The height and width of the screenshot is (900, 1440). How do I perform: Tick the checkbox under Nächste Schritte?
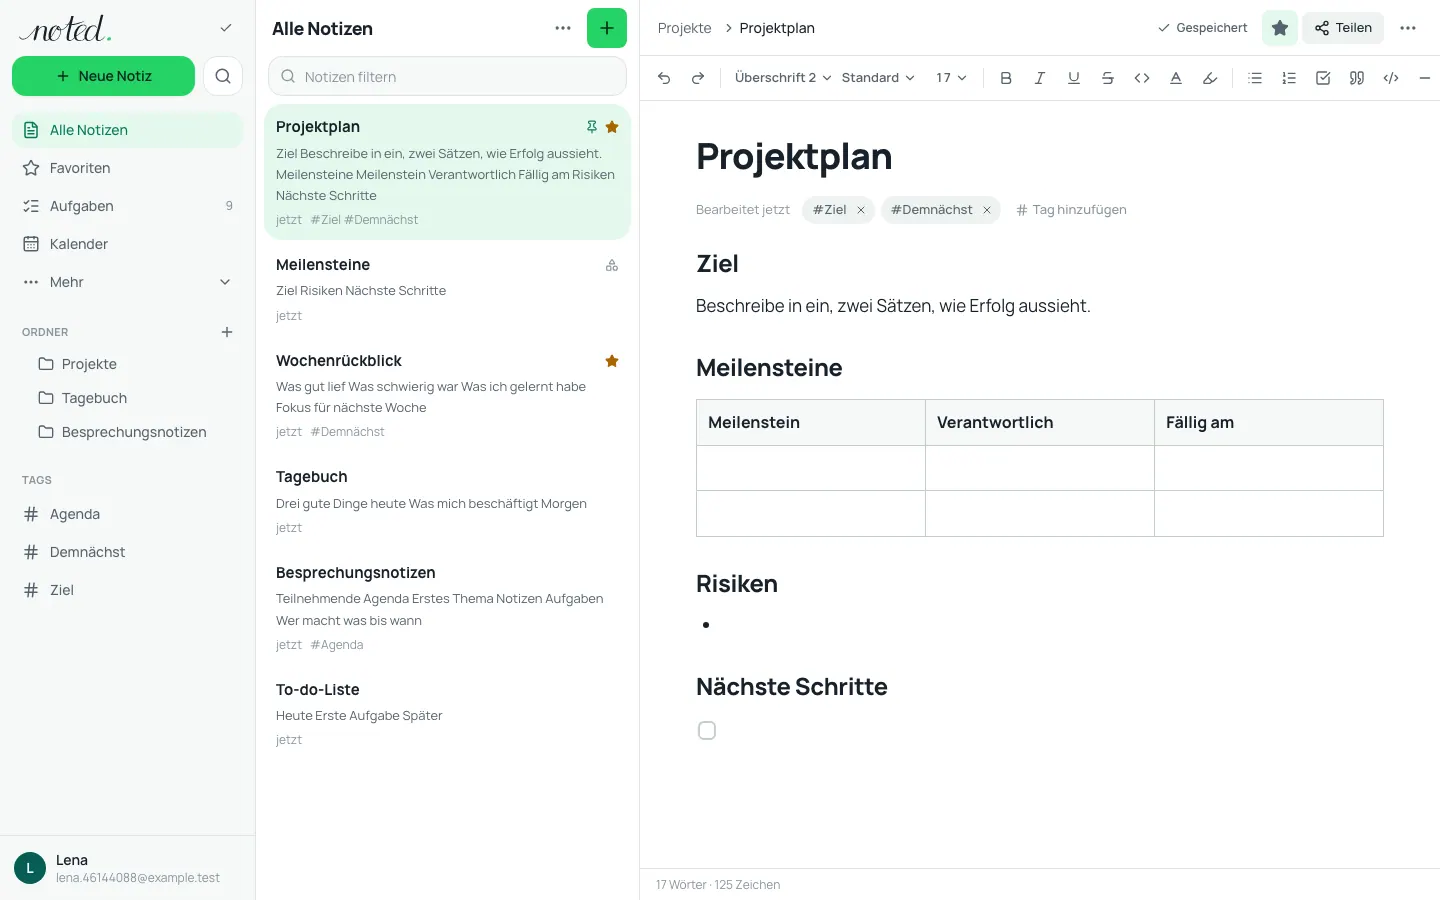coord(707,731)
